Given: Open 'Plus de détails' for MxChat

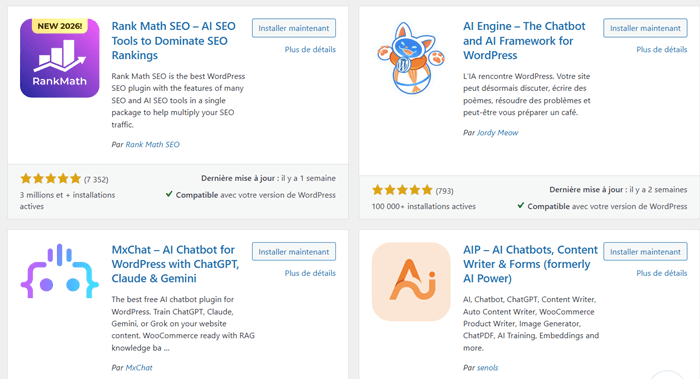Looking at the screenshot, I should click(310, 273).
